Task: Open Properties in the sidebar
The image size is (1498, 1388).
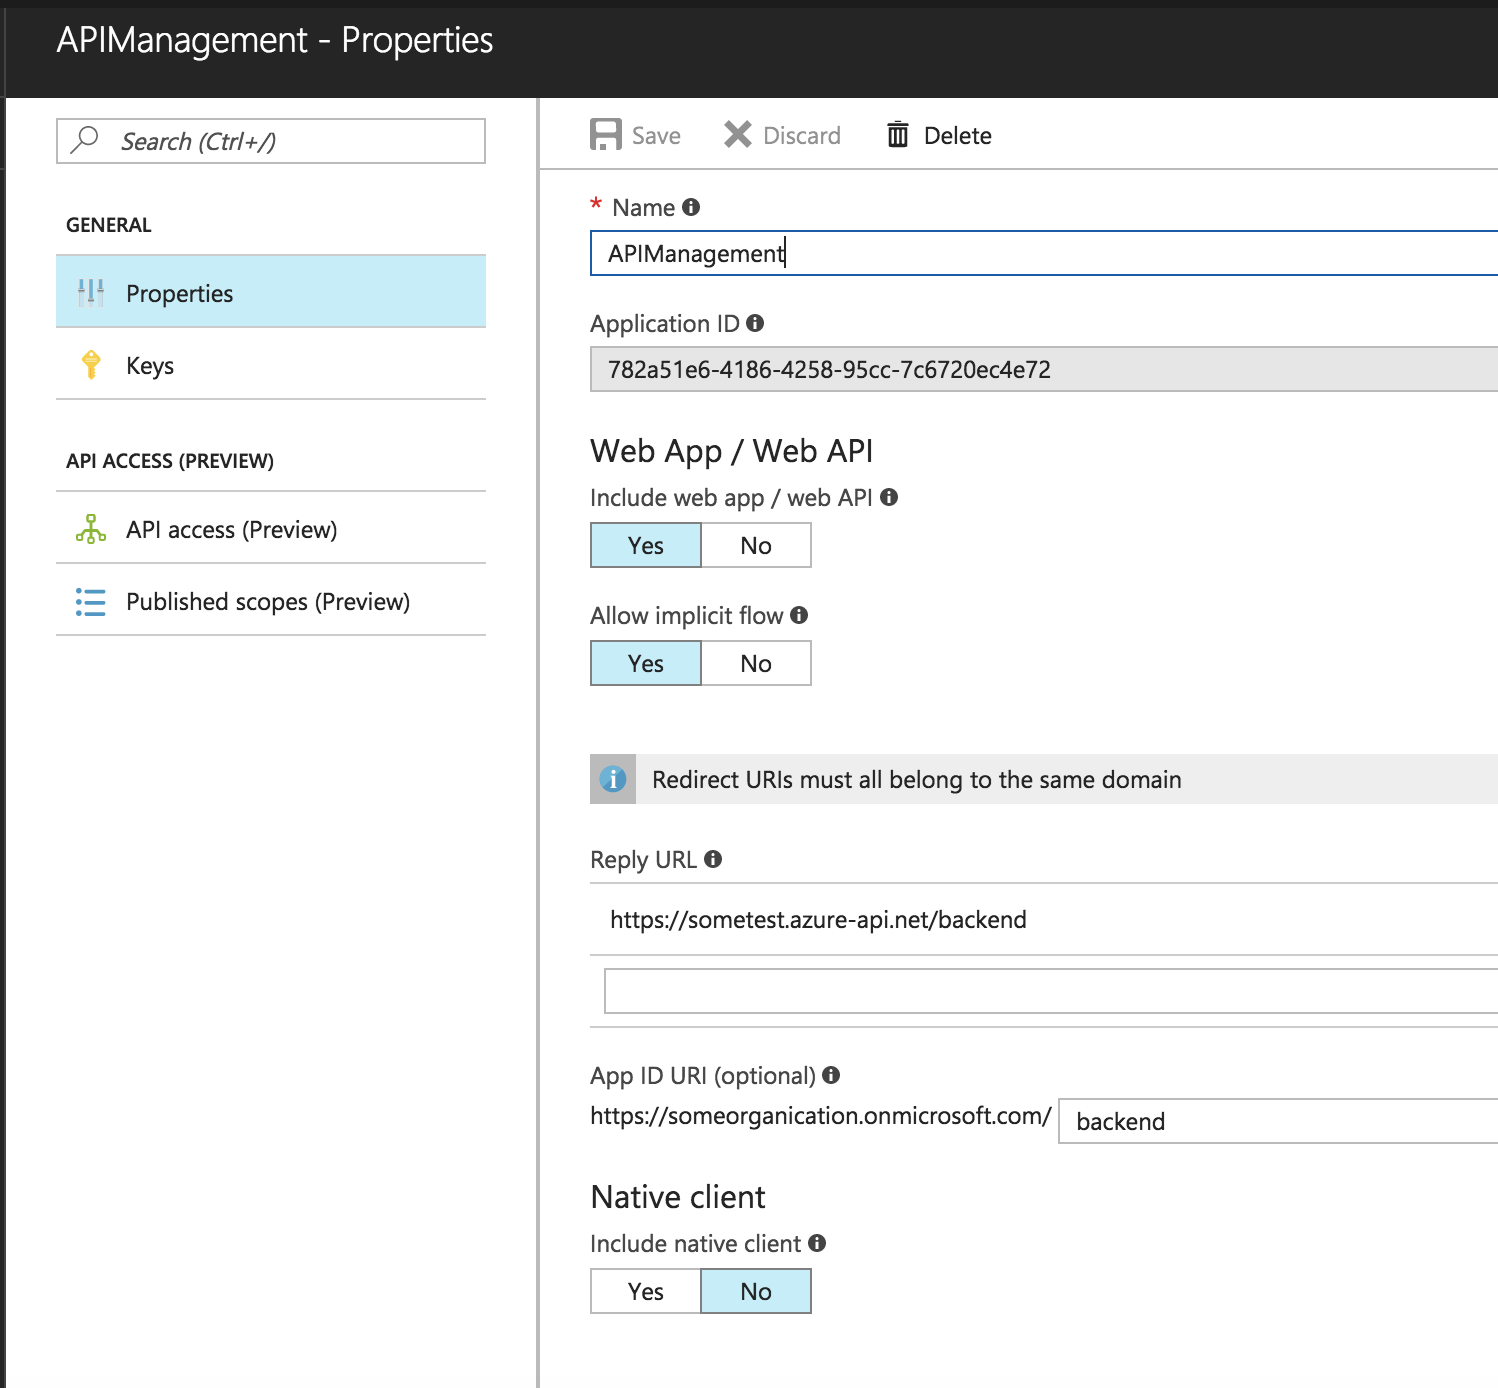Action: coord(271,292)
